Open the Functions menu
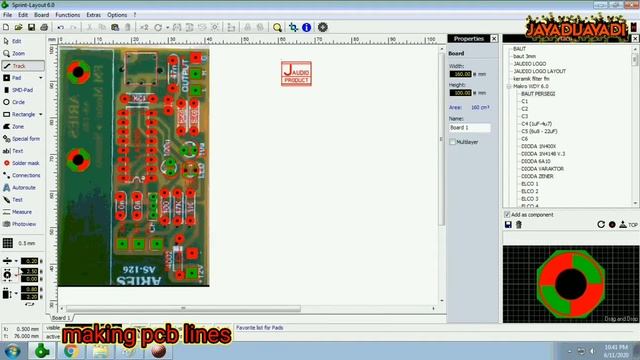The height and width of the screenshot is (360, 640). (x=67, y=15)
